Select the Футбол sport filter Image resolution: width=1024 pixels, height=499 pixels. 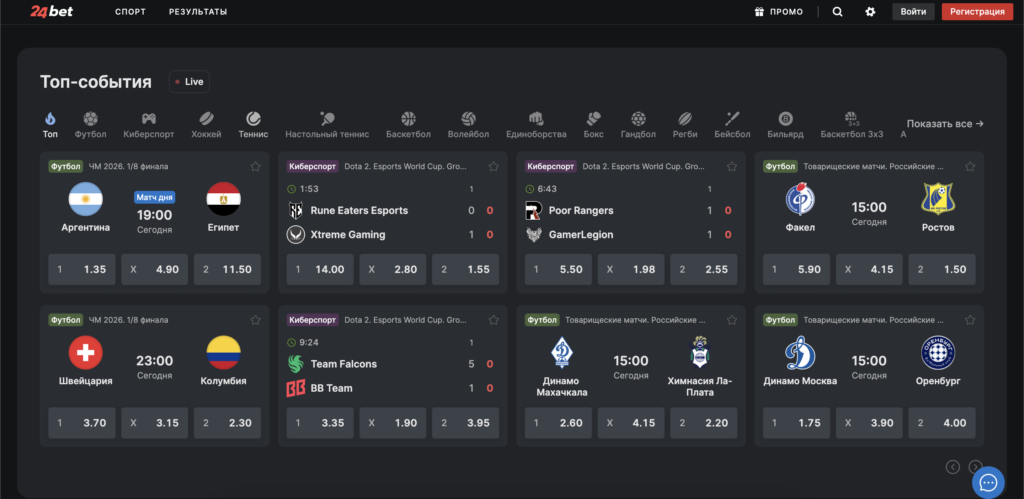(x=90, y=125)
